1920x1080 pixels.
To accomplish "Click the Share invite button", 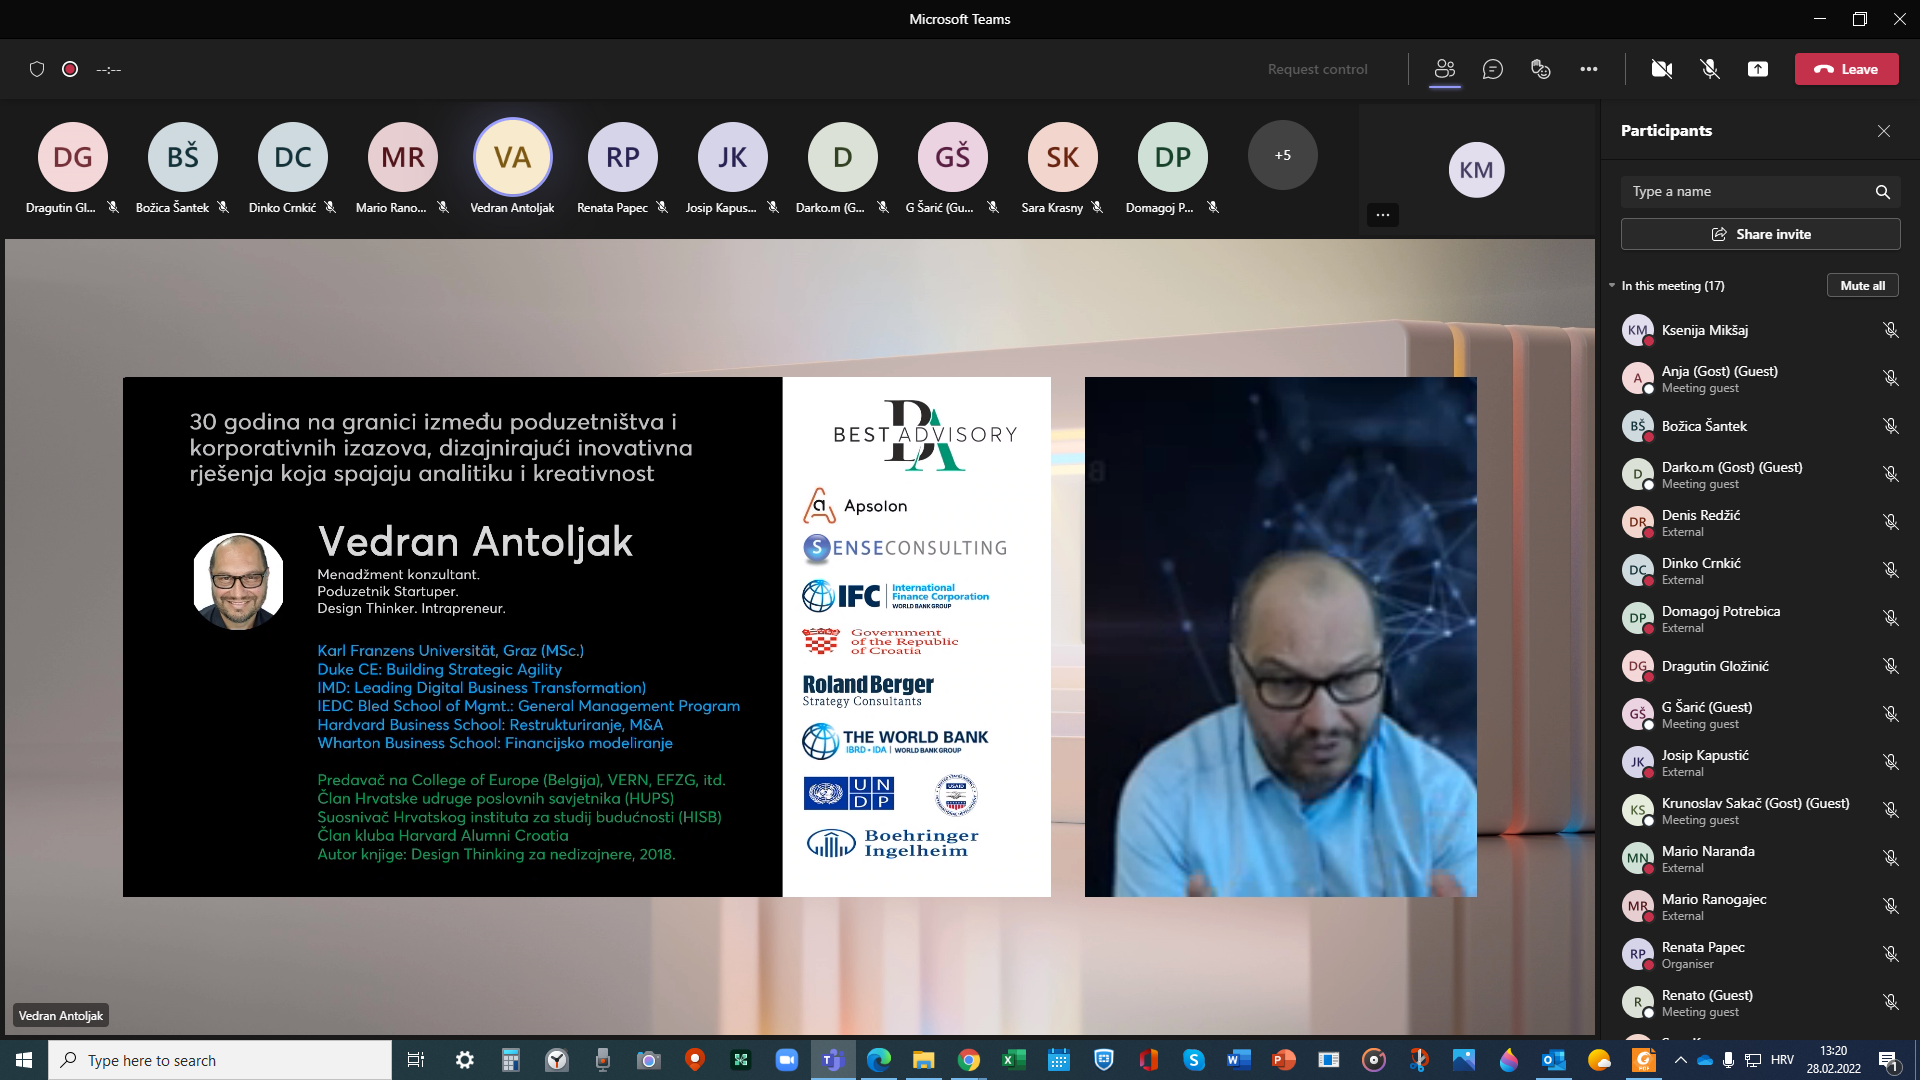I will (x=1760, y=234).
